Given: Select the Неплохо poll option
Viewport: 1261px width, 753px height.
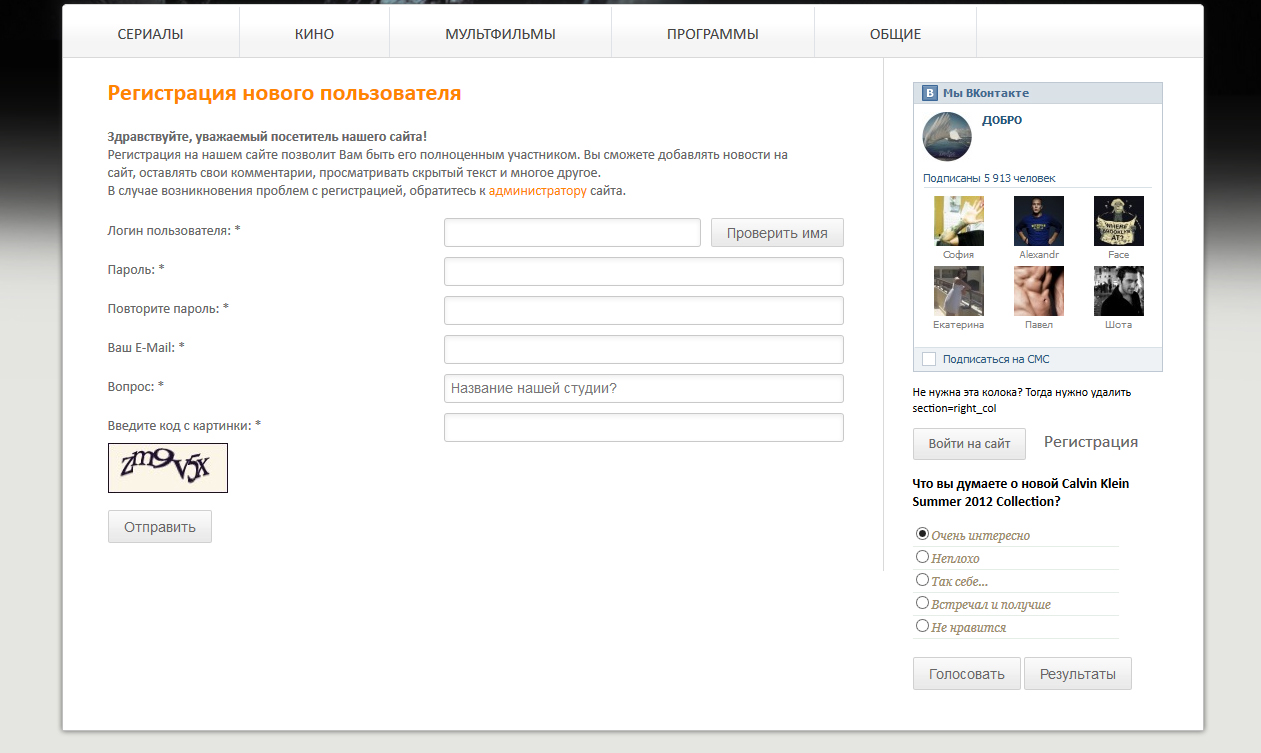Looking at the screenshot, I should 922,556.
